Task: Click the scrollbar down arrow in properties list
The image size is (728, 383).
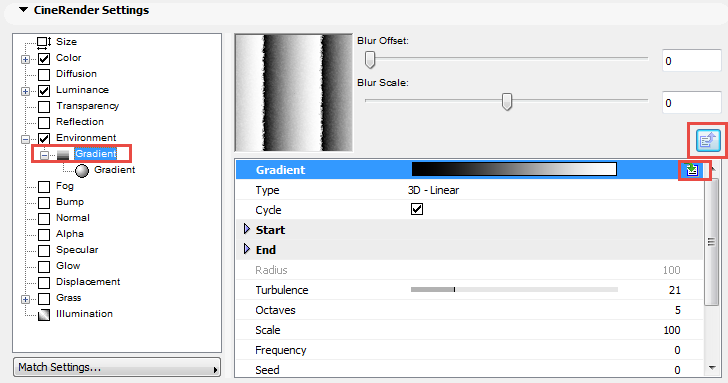Action: (x=712, y=368)
